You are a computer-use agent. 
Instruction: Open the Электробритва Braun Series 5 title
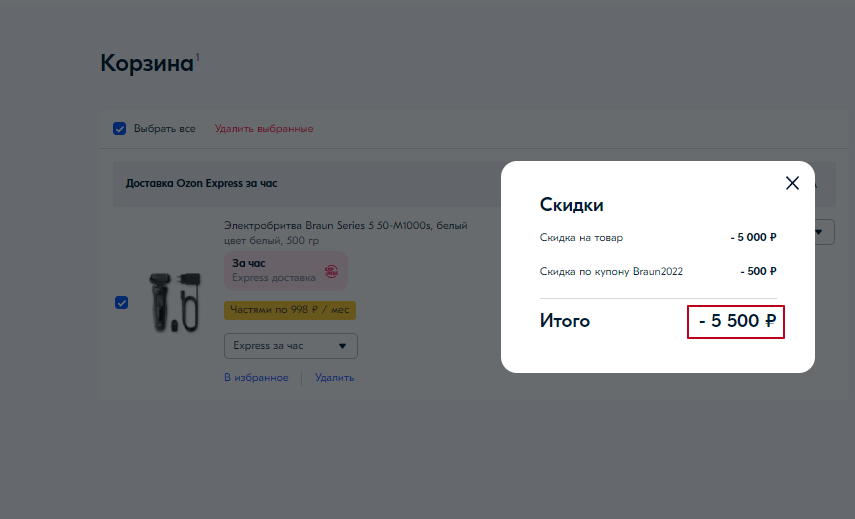(x=345, y=226)
